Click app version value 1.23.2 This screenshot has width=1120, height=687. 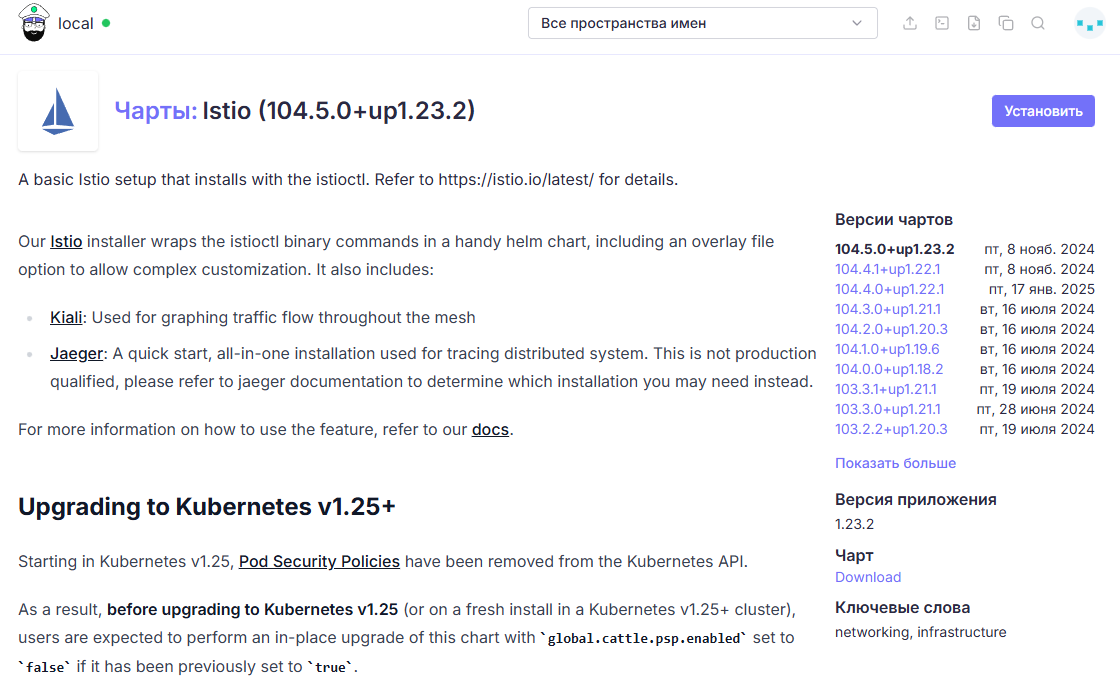pyautogui.click(x=854, y=524)
